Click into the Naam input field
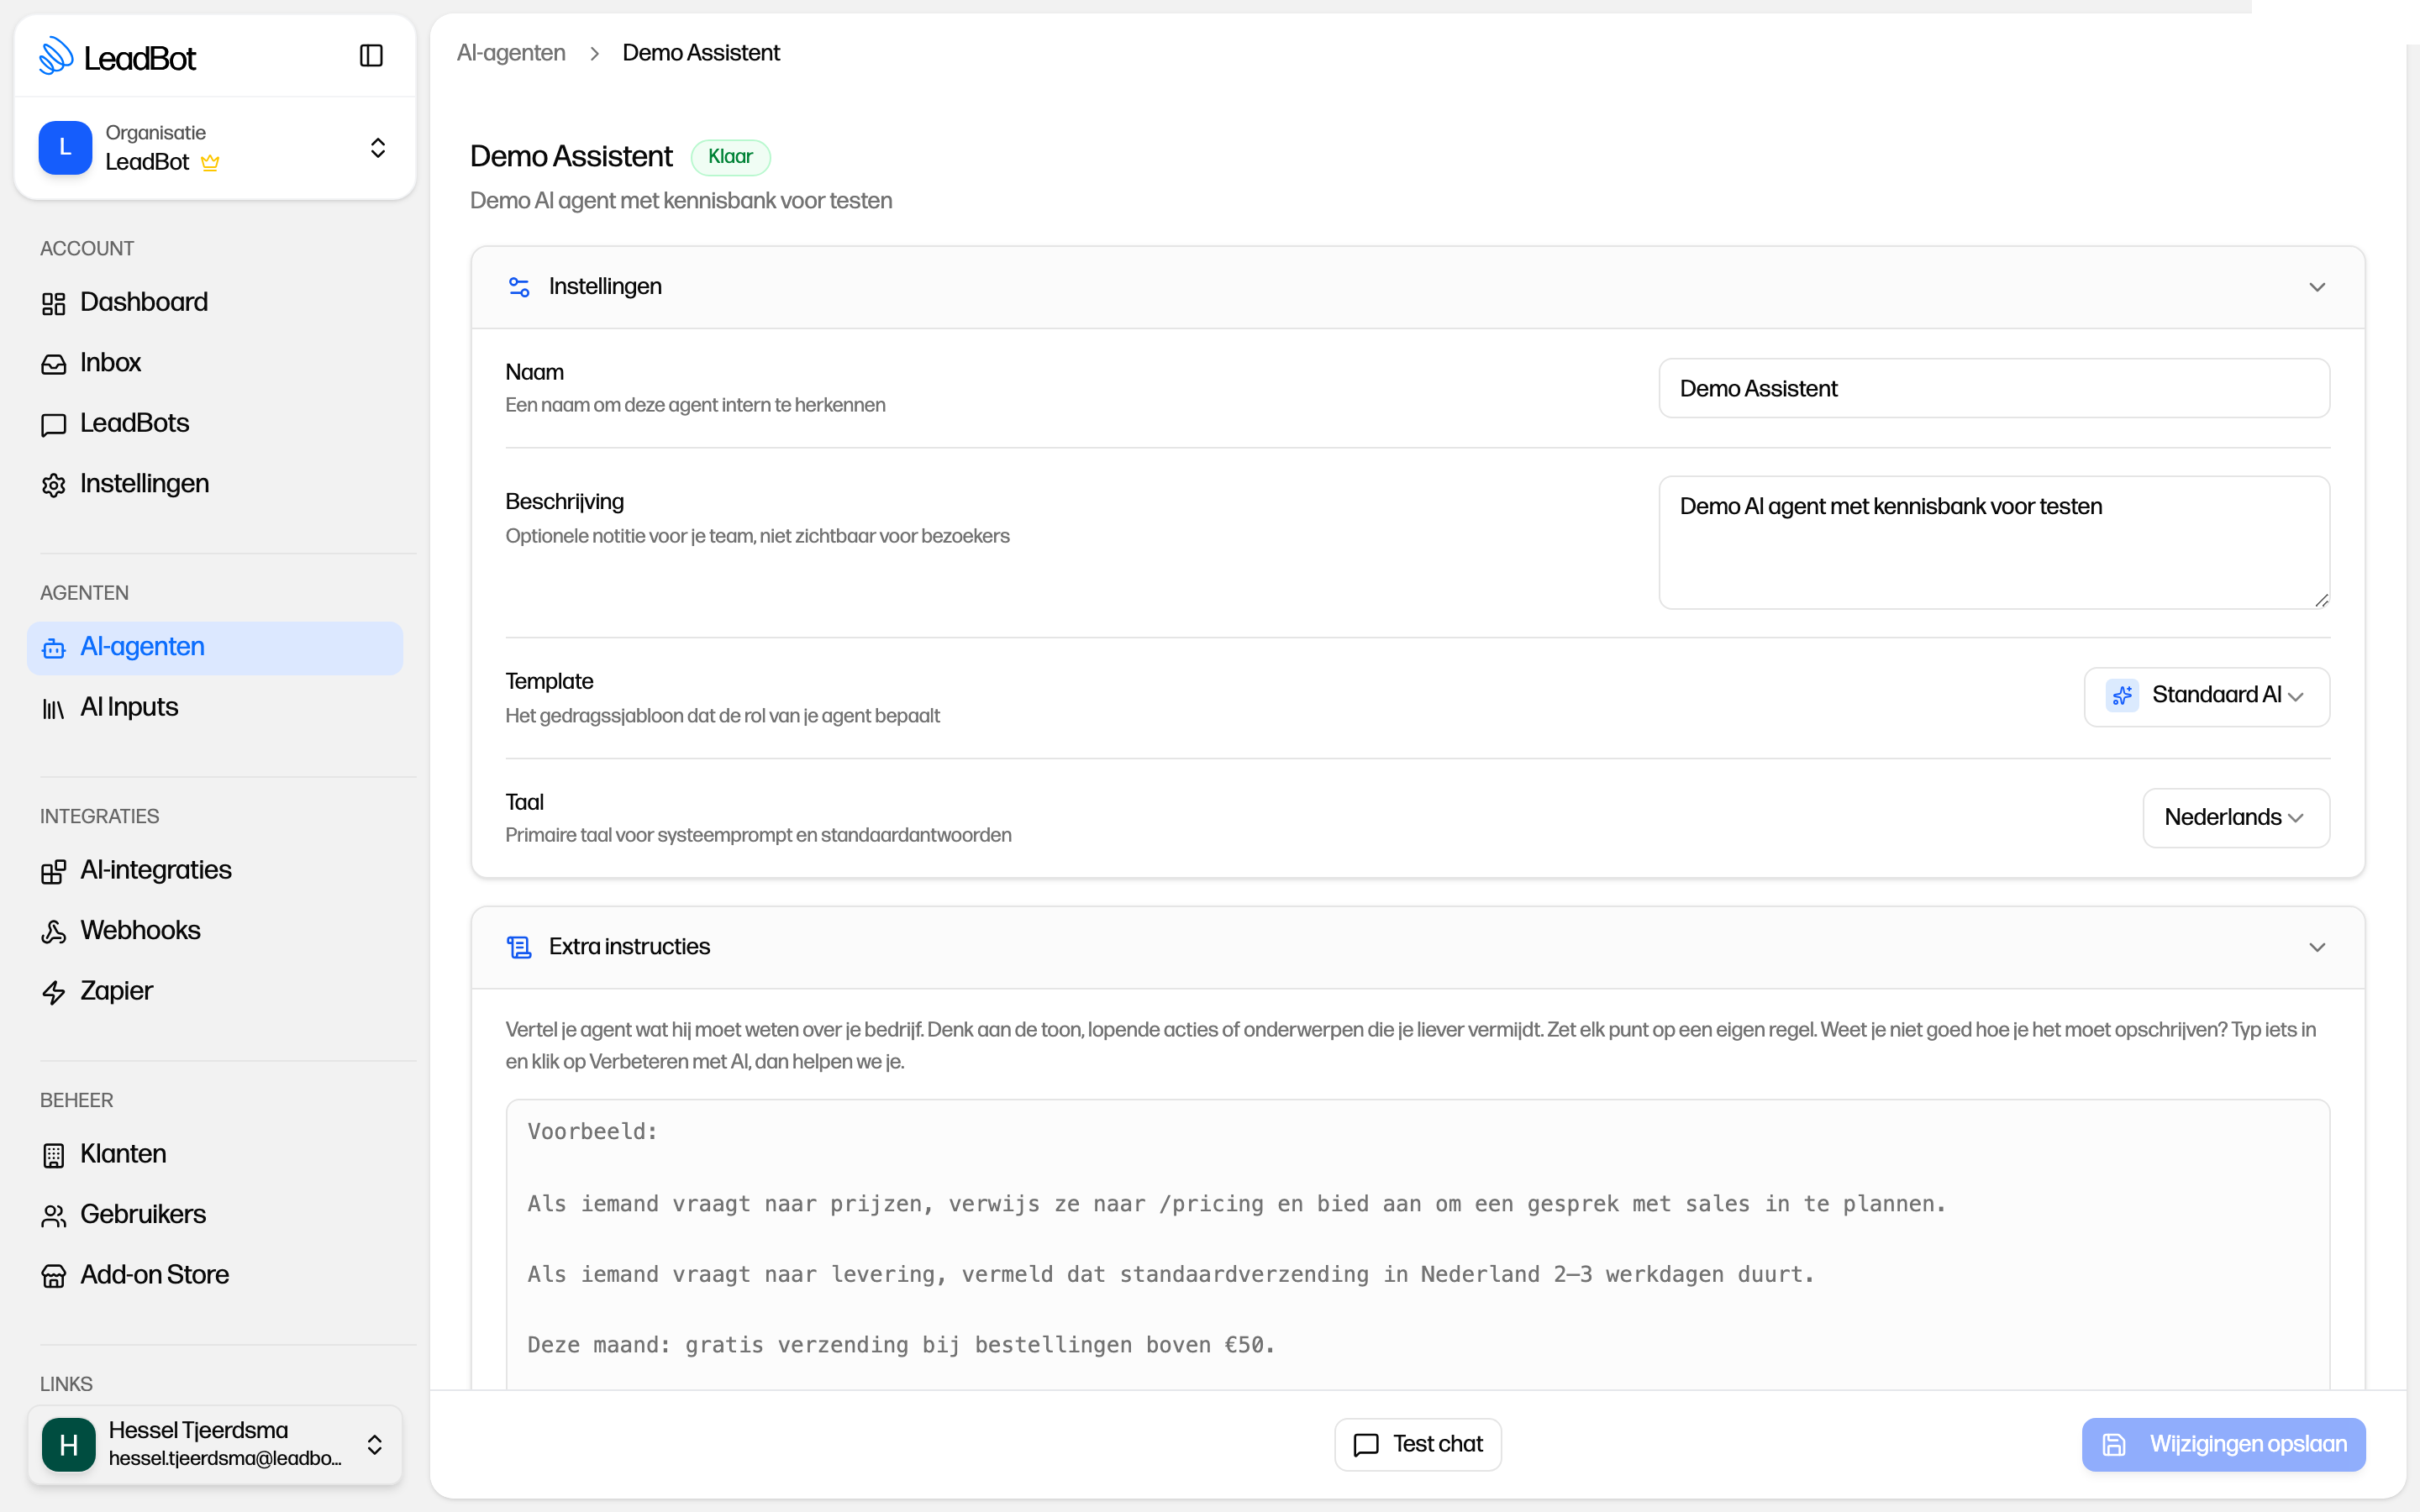This screenshot has height=1512, width=2420. click(x=1994, y=388)
